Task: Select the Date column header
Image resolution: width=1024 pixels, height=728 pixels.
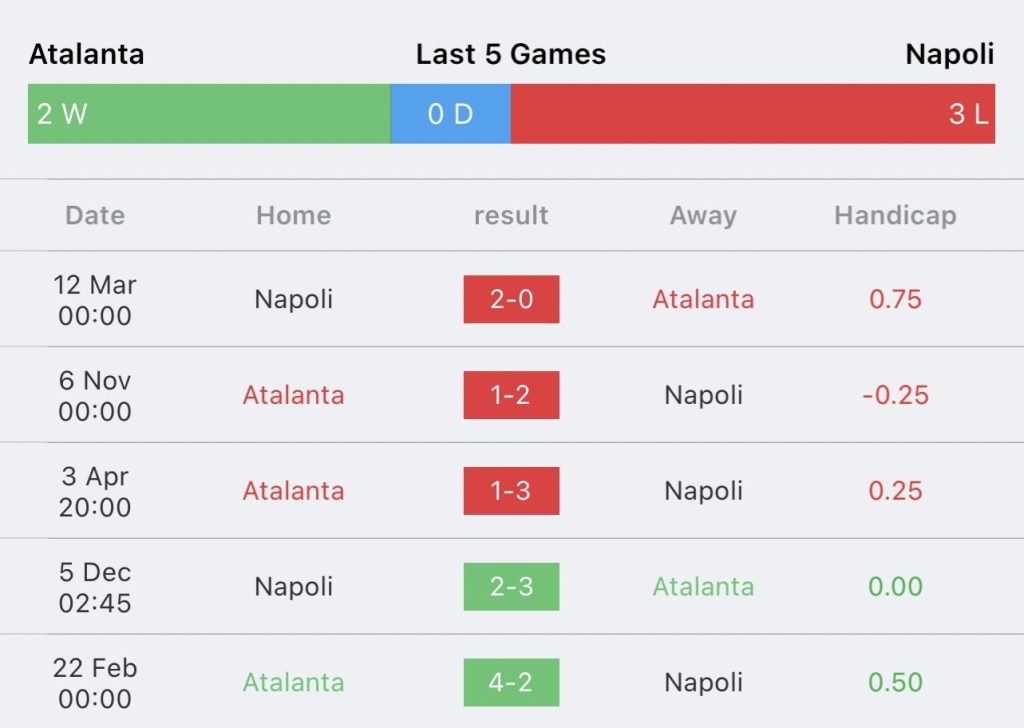Action: click(95, 215)
